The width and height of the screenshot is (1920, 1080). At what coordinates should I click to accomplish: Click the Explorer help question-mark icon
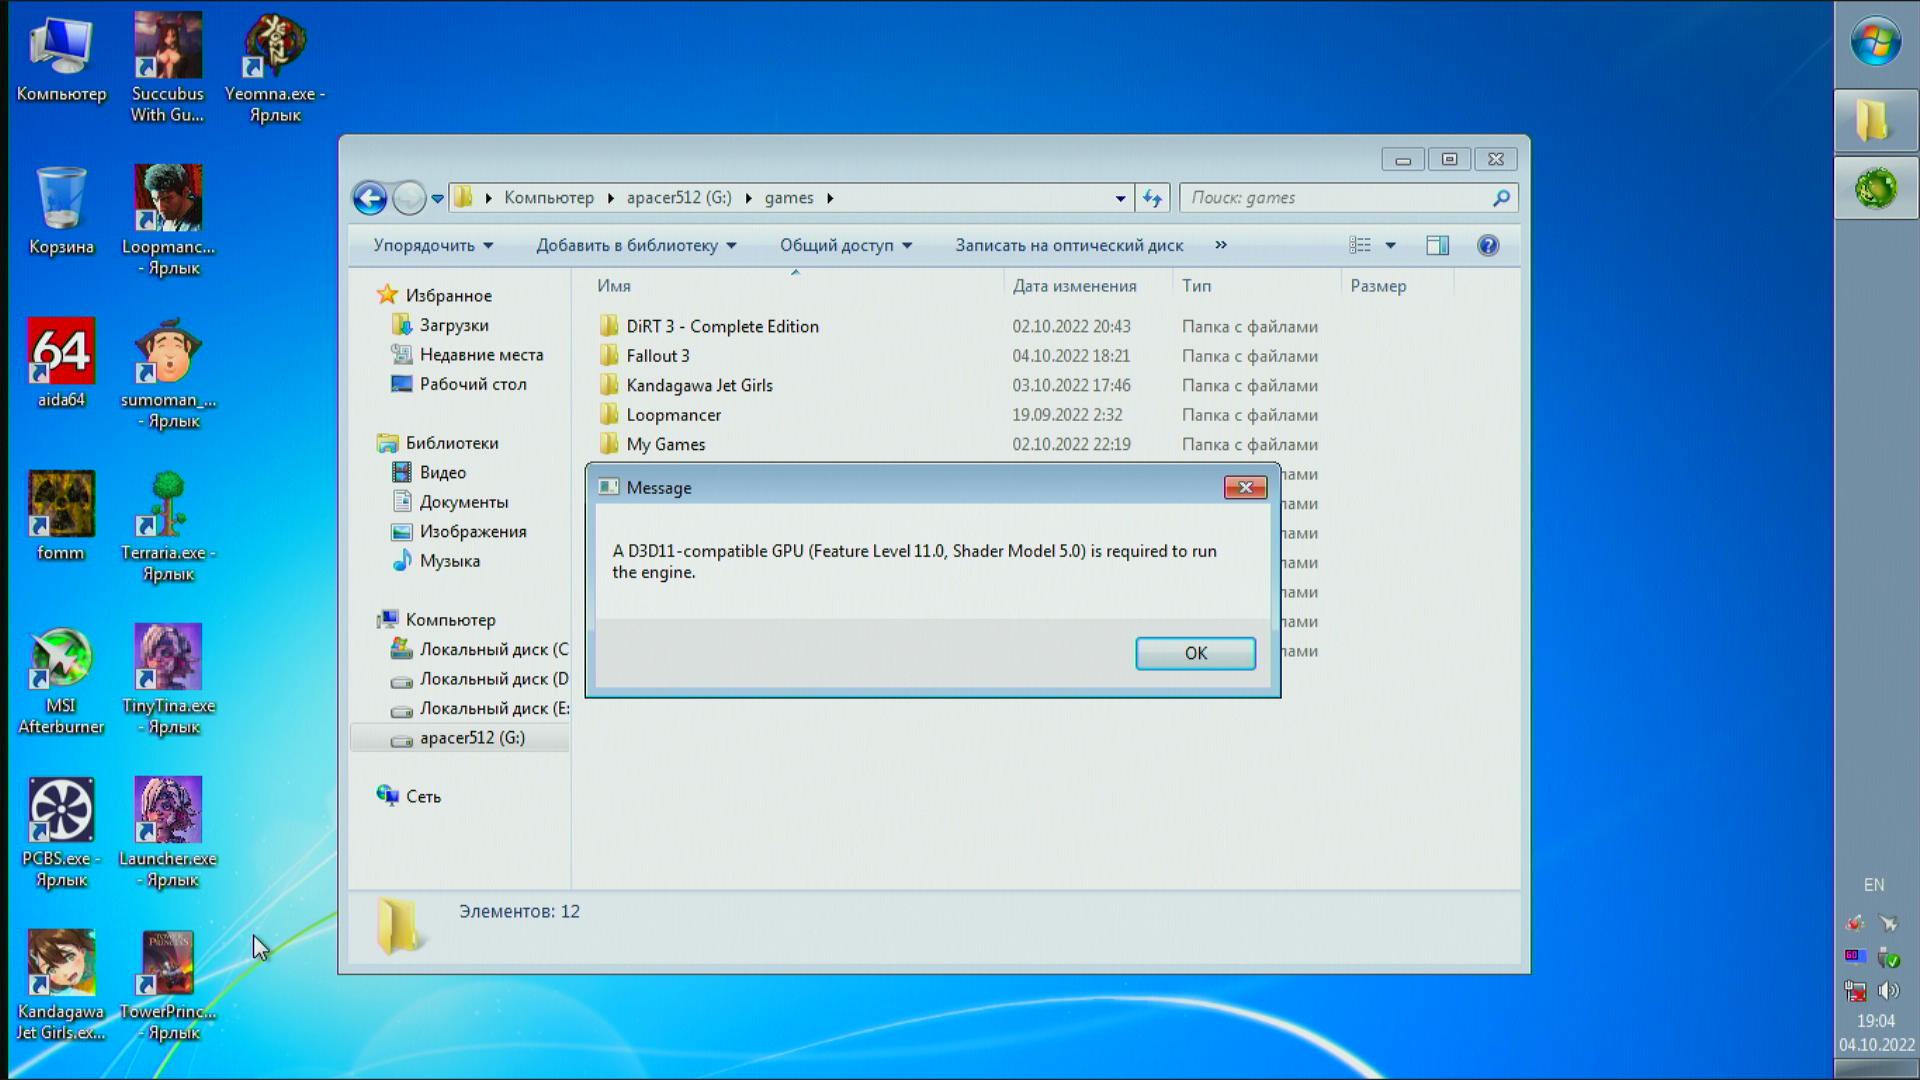1487,245
